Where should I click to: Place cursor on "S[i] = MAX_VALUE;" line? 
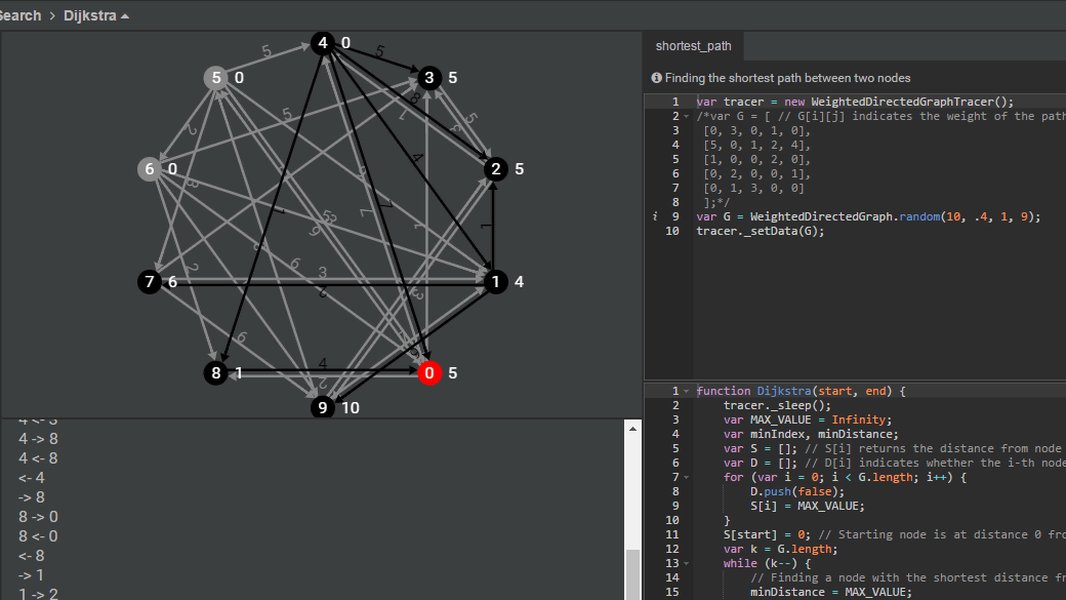pos(808,506)
